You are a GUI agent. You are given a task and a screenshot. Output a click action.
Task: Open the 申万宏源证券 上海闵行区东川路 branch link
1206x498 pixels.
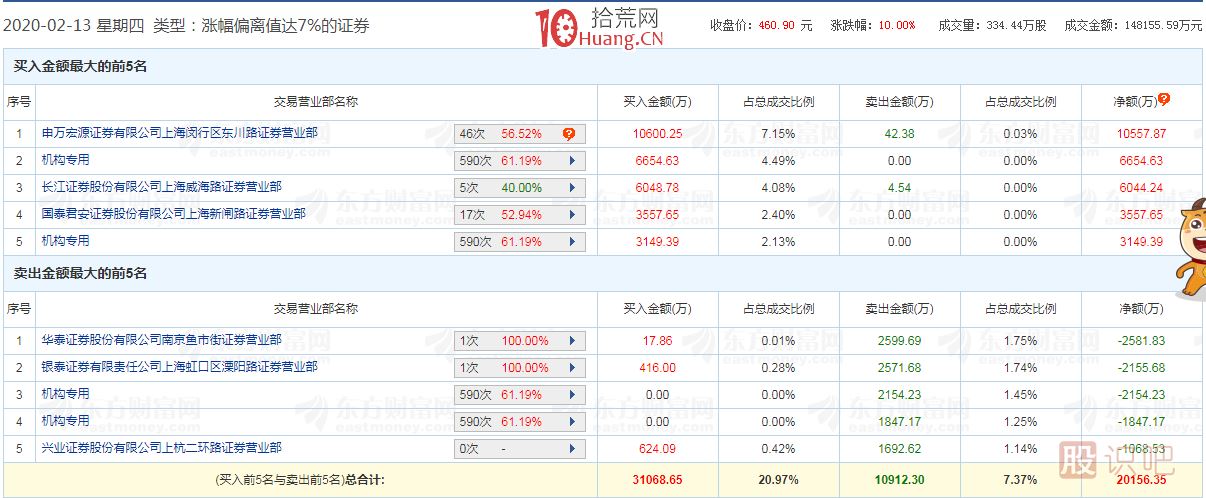(x=180, y=132)
